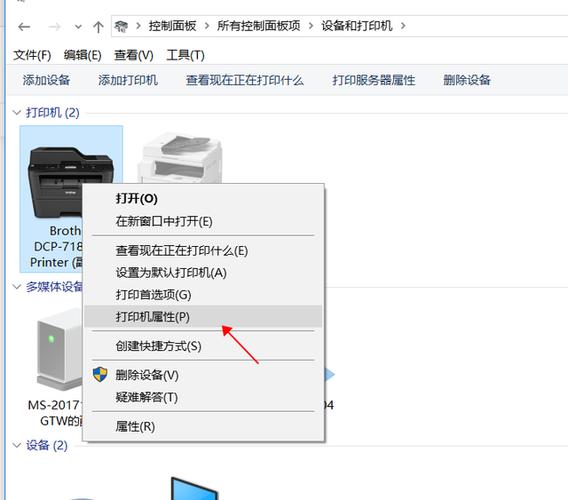Open the 查看(V) menu
The height and width of the screenshot is (500, 568).
point(134,55)
